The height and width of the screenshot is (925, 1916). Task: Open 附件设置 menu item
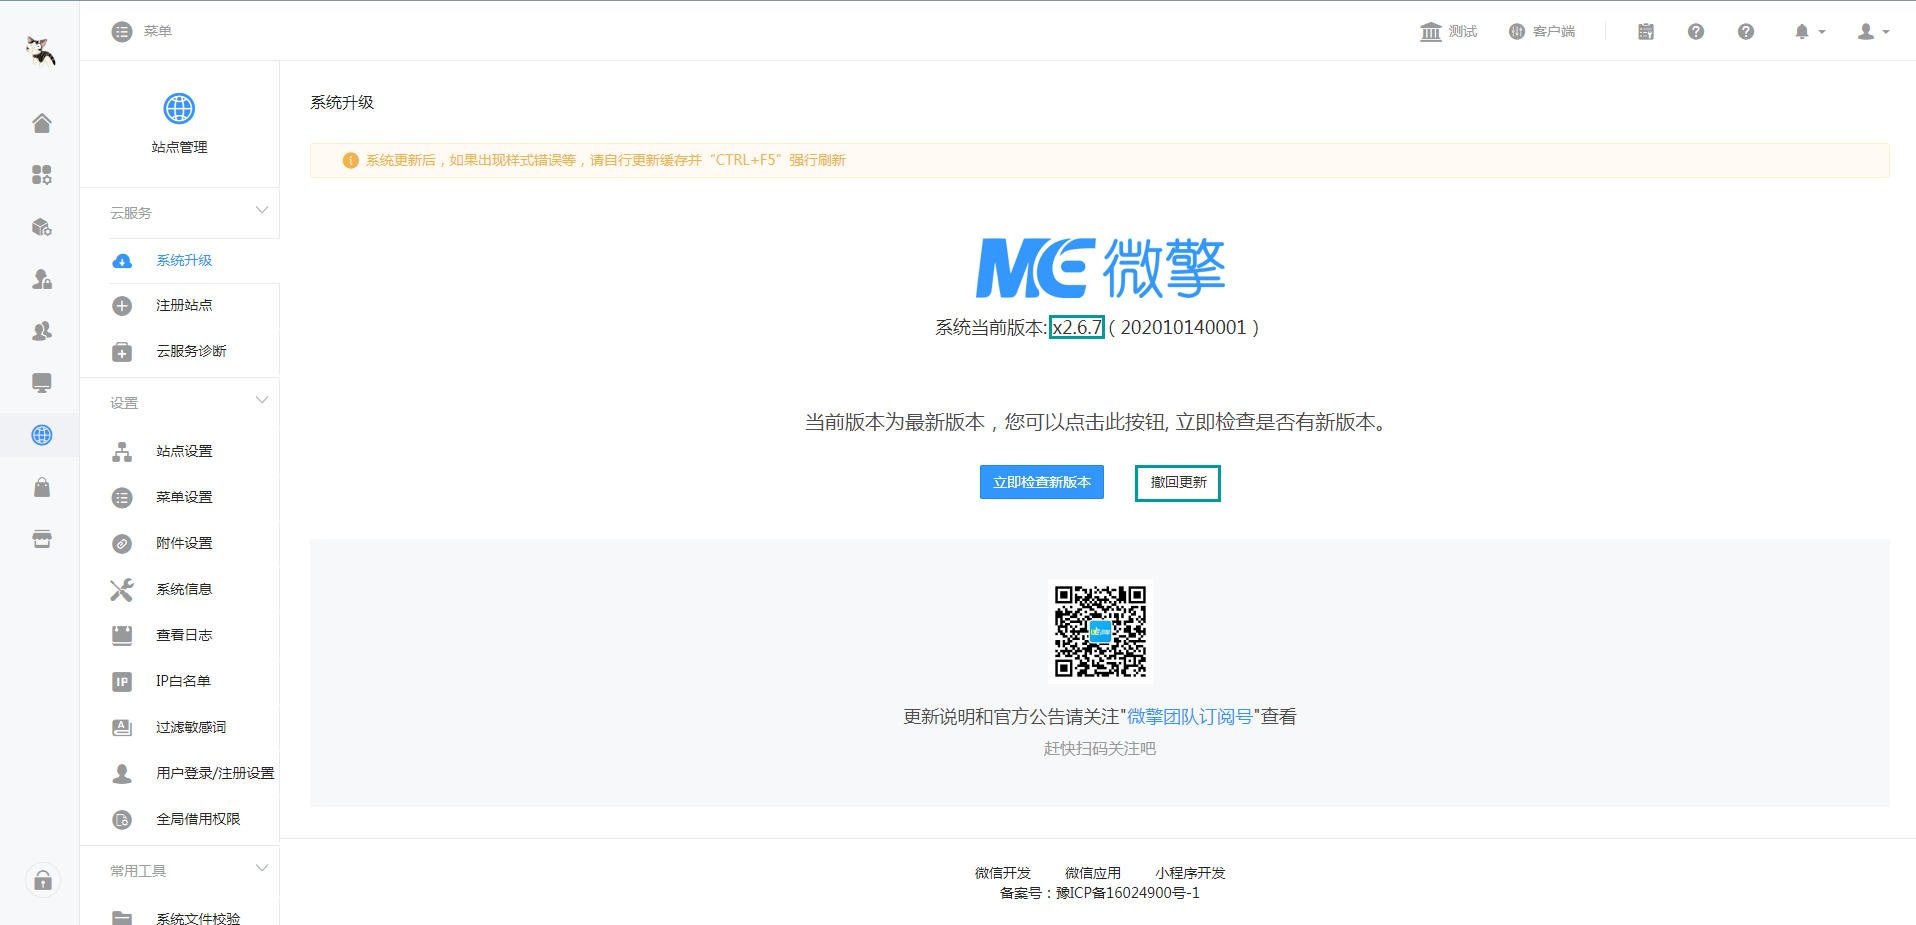pos(184,544)
